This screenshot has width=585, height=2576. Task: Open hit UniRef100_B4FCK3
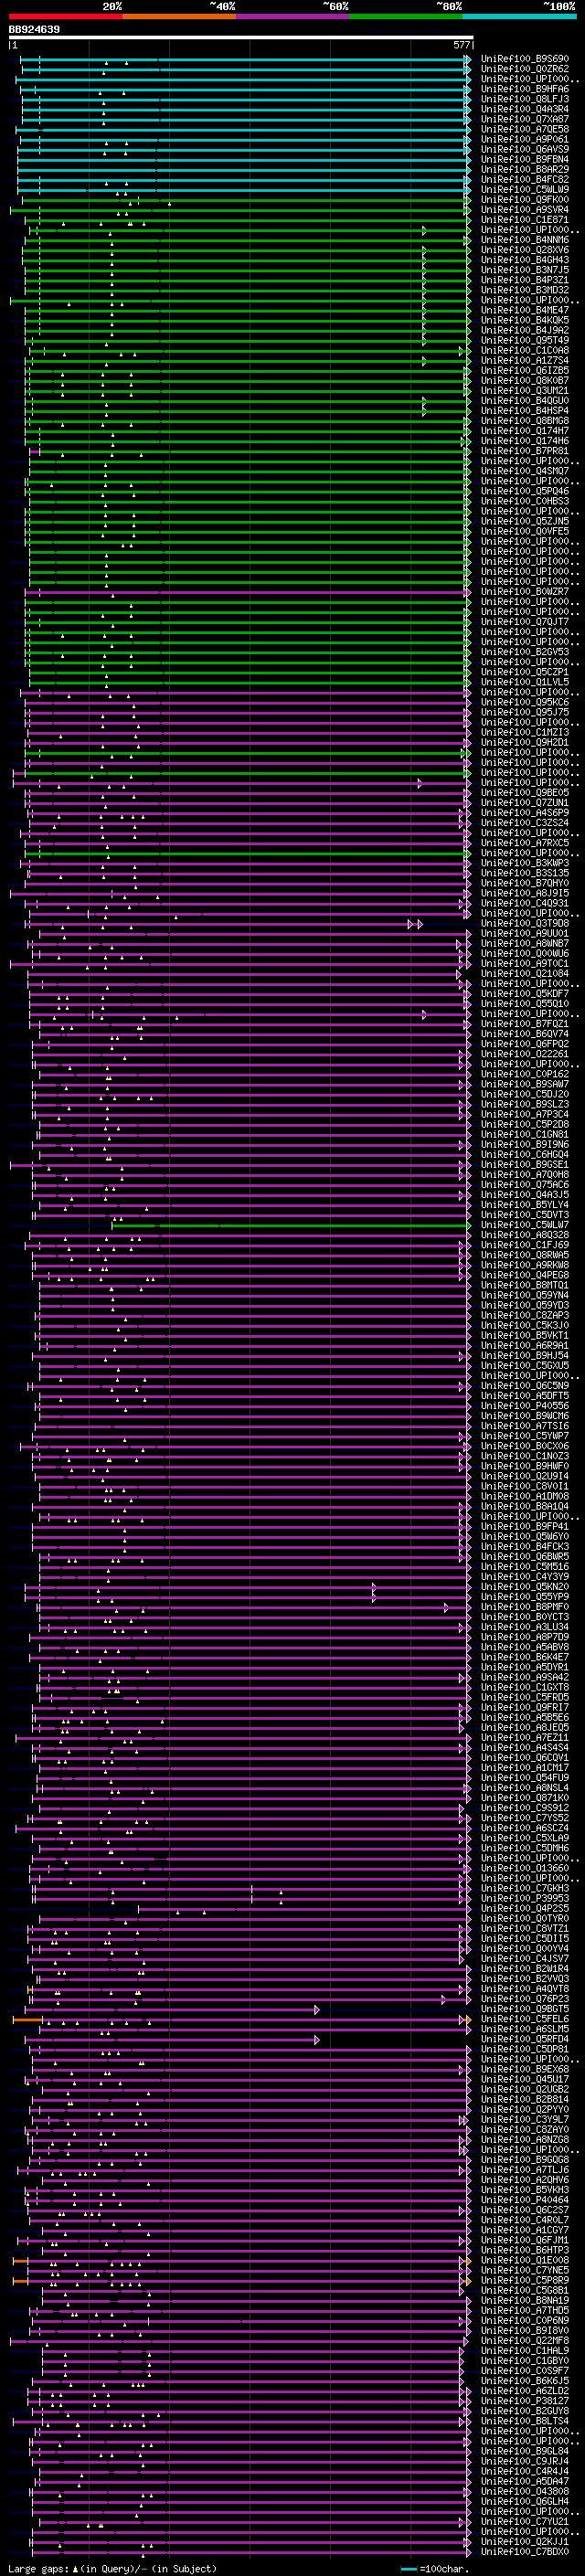525,1547
